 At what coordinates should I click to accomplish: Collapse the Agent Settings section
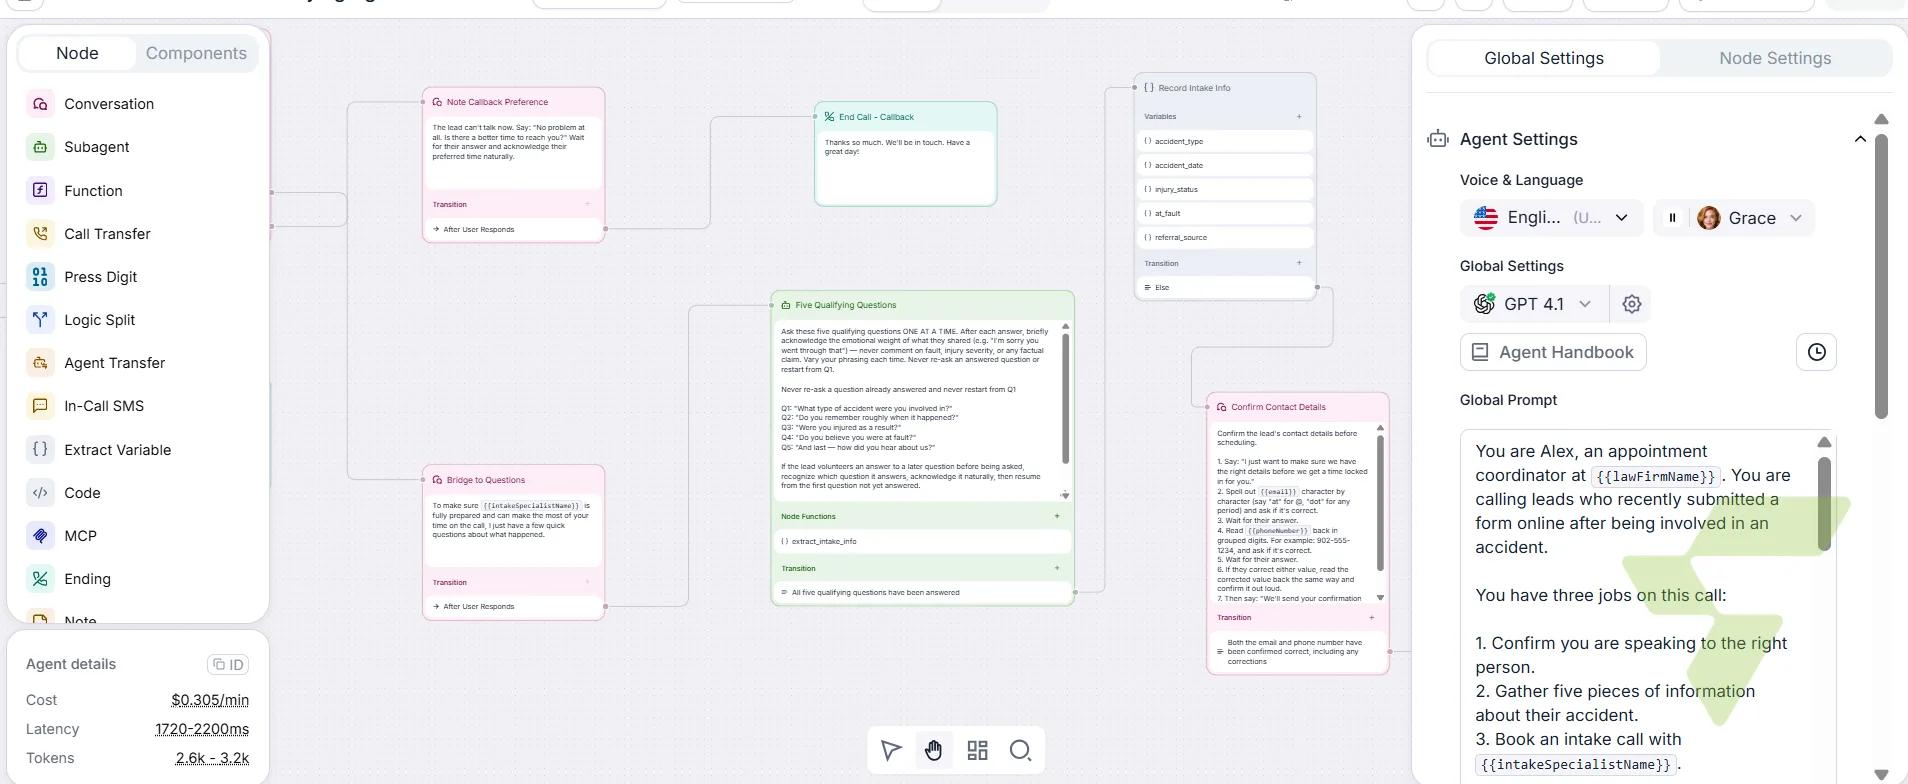[x=1860, y=139]
